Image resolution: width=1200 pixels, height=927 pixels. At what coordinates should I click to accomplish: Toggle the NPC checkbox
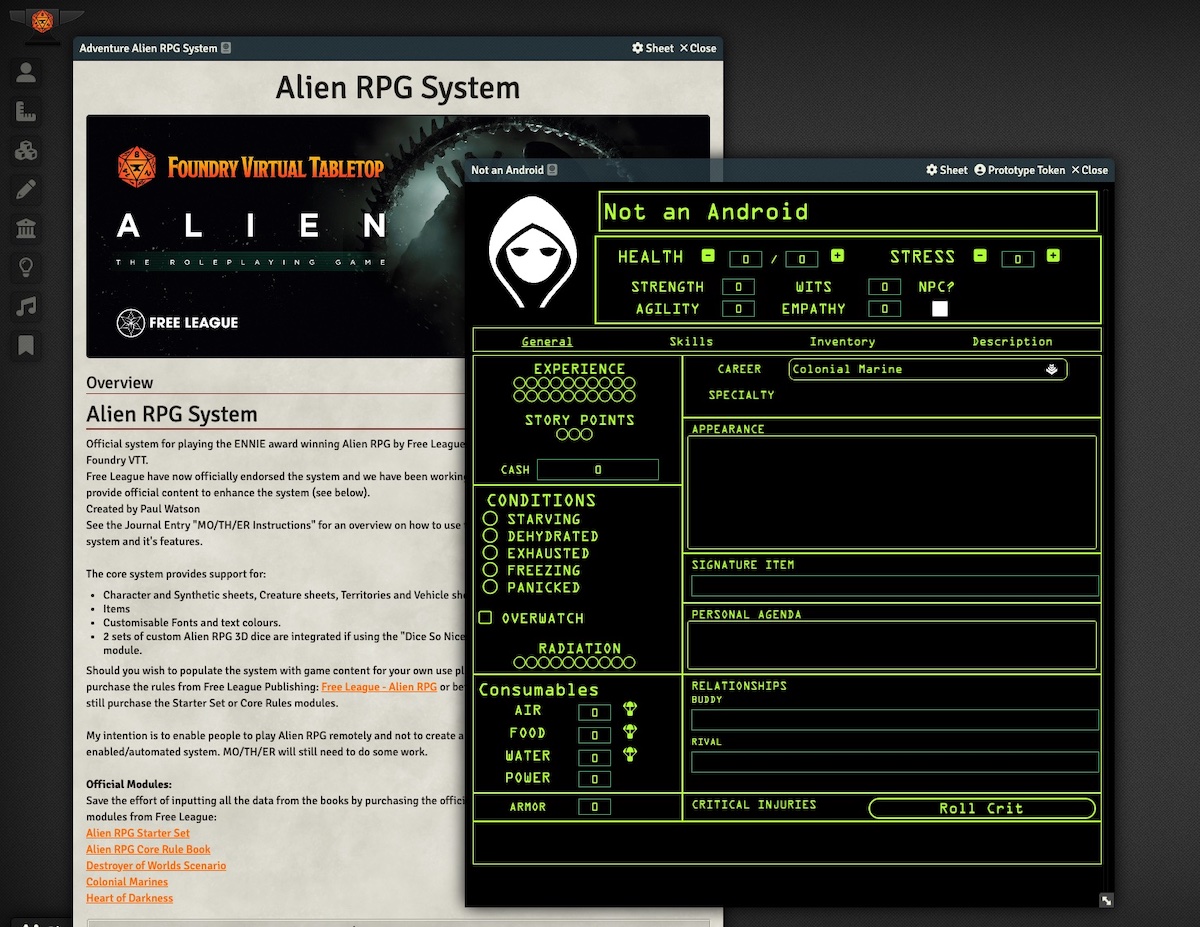pyautogui.click(x=939, y=309)
